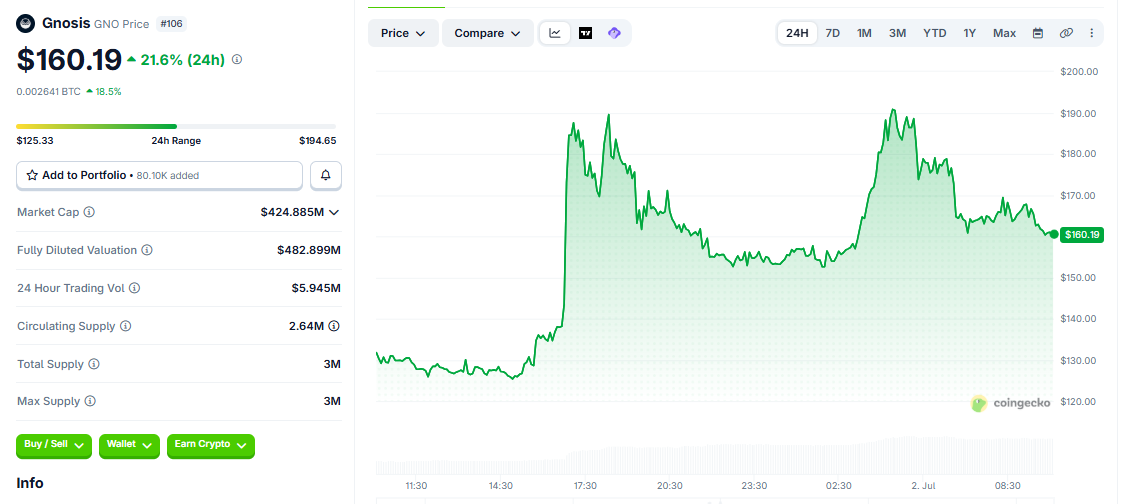This screenshot has width=1122, height=504.
Task: Select 1Y time range
Action: (970, 33)
